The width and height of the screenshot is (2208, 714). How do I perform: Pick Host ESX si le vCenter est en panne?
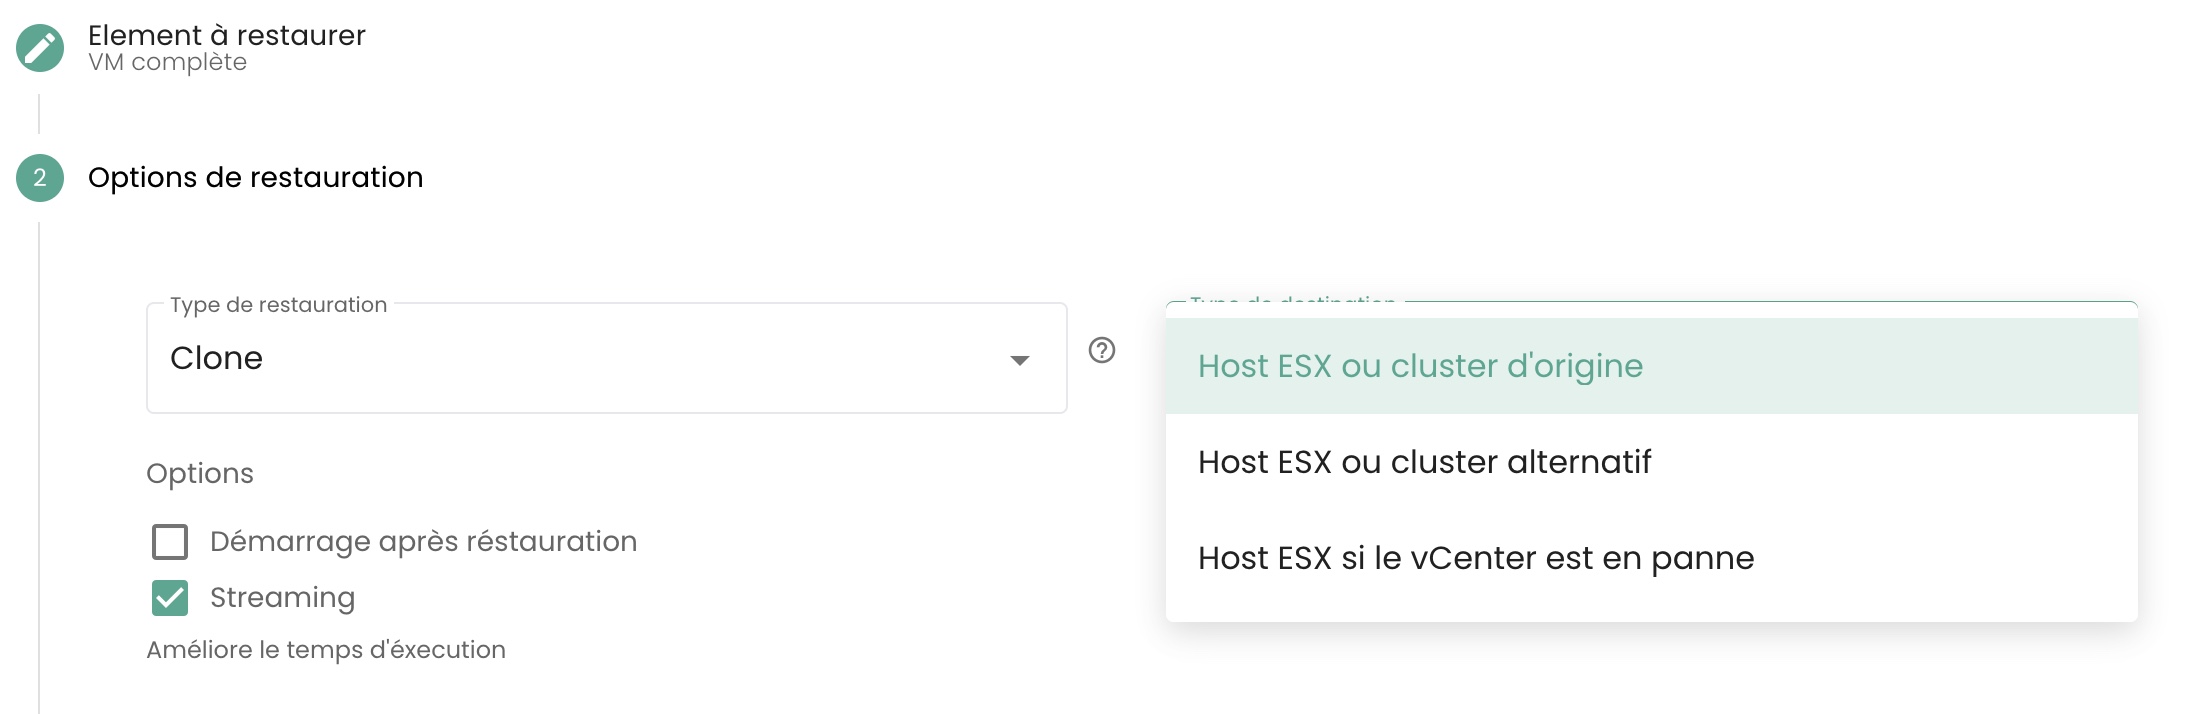[x=1475, y=558]
